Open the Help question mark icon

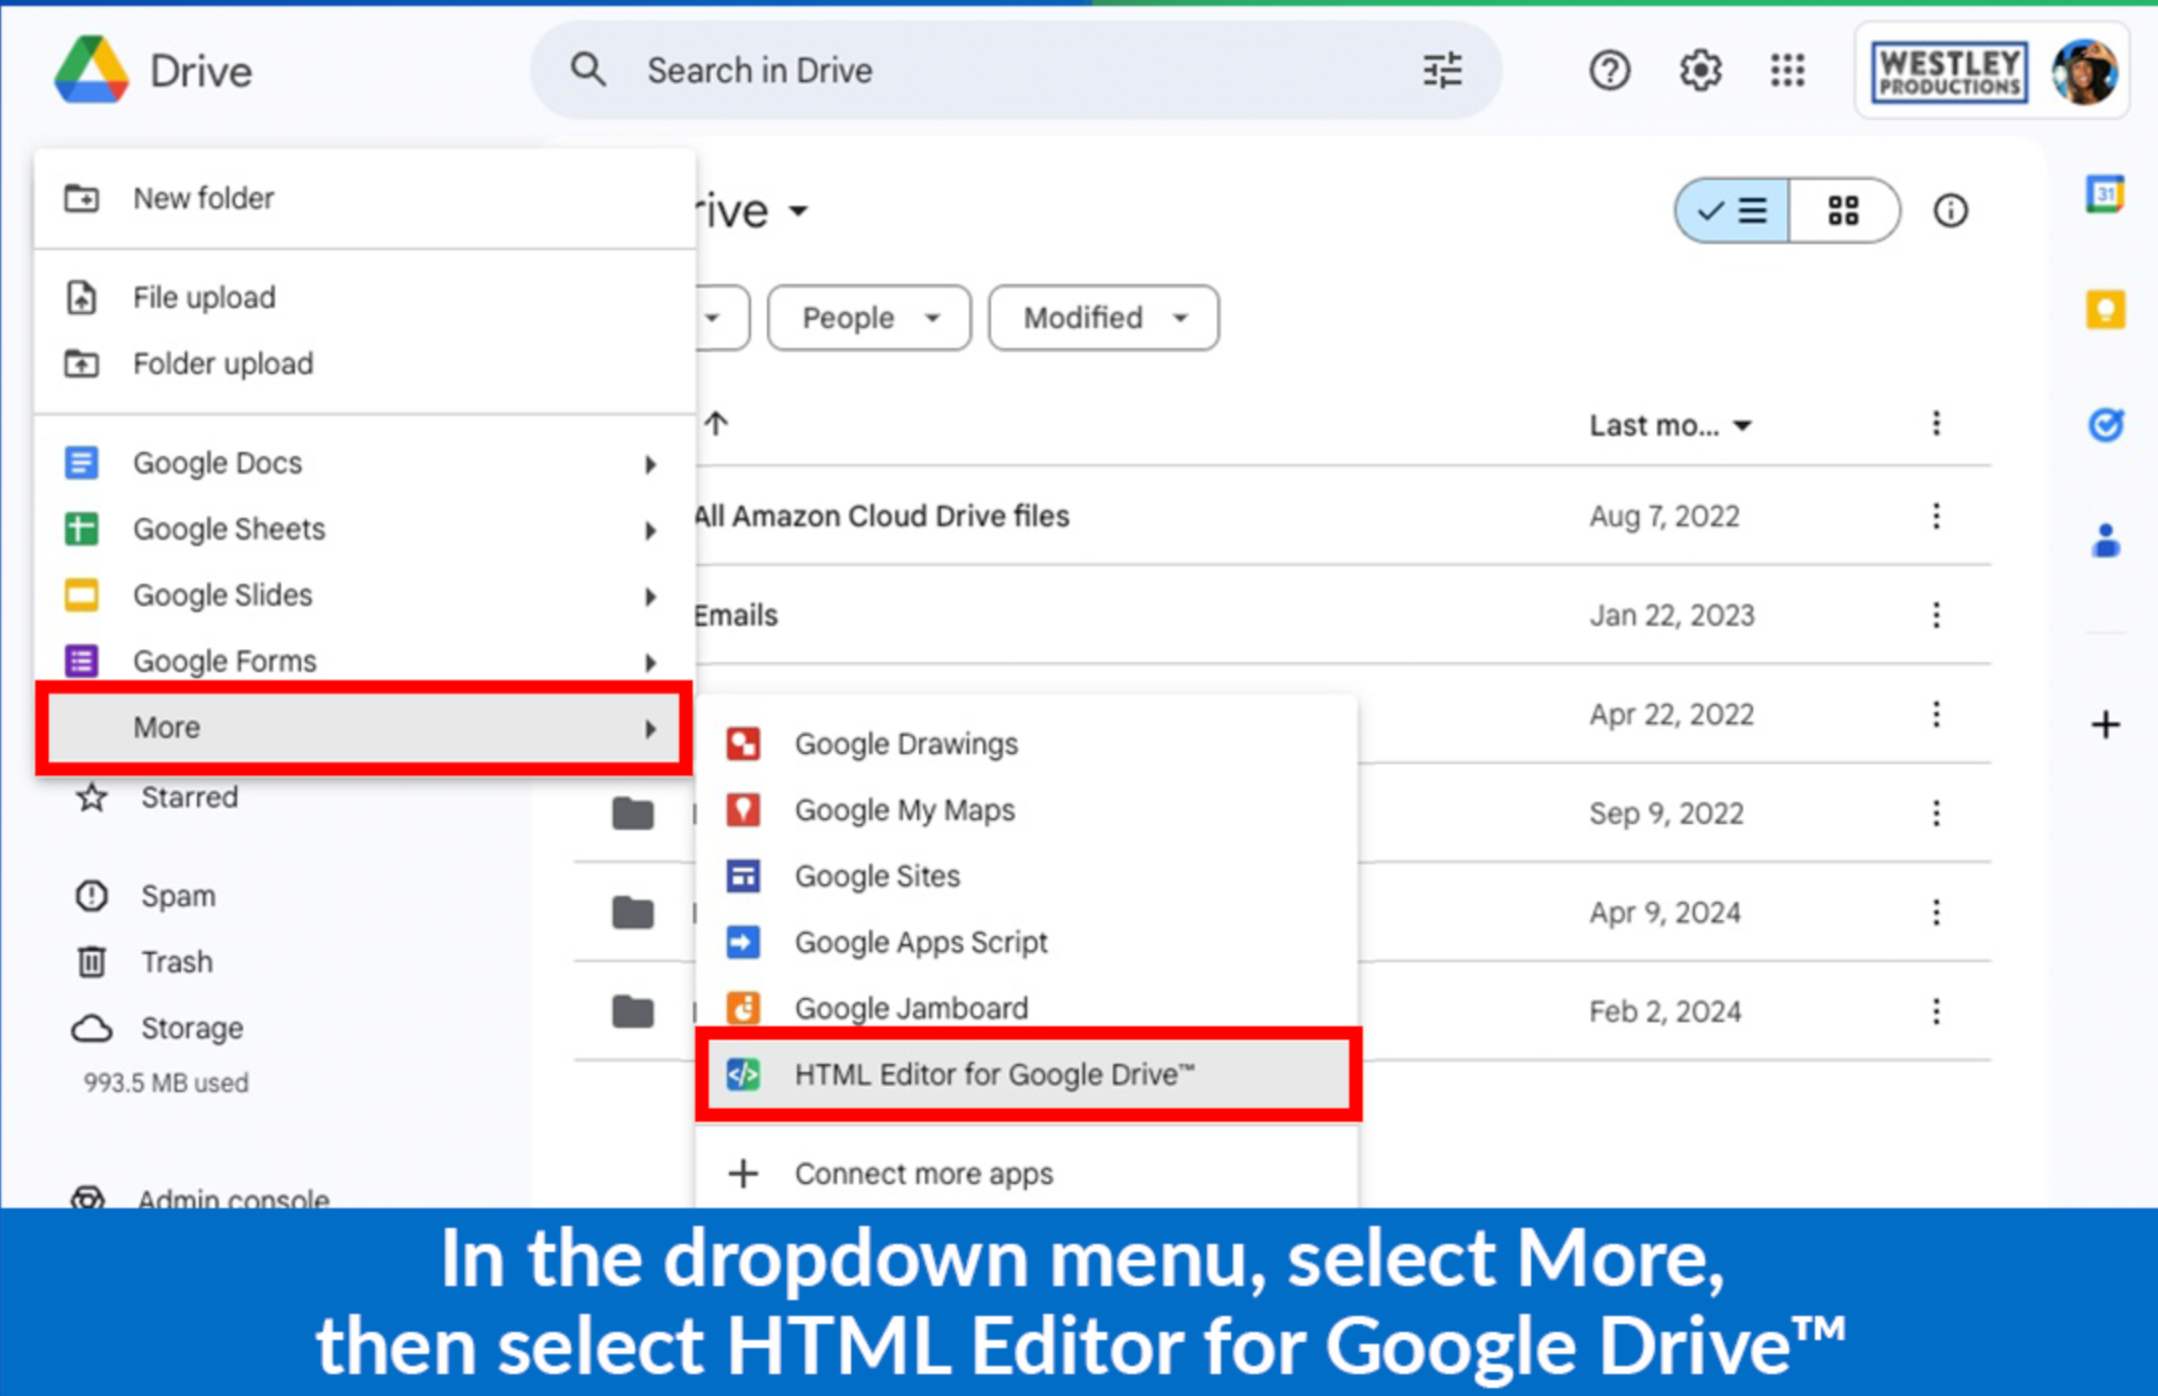click(x=1609, y=71)
